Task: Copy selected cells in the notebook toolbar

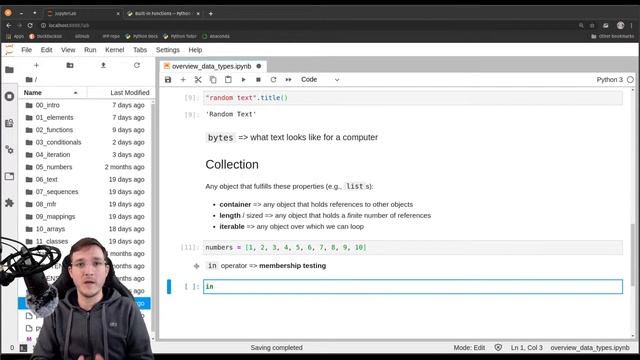Action: point(213,80)
